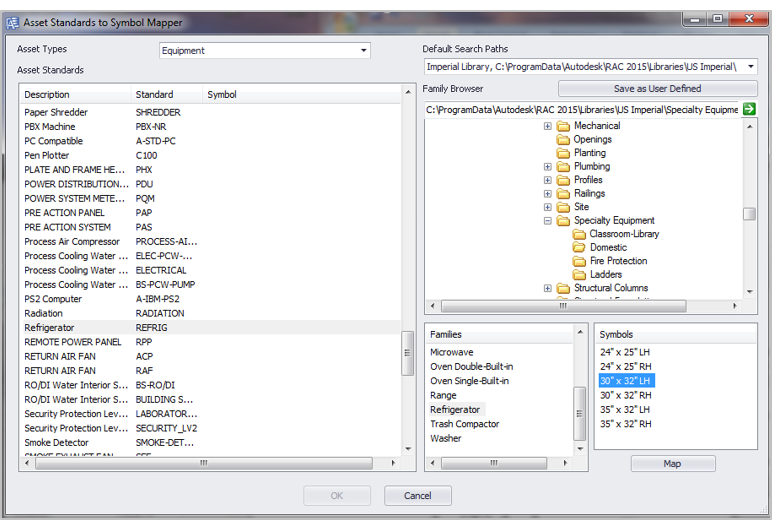772x520 pixels.
Task: Select the Smoke Detector asset row
Action: point(56,443)
